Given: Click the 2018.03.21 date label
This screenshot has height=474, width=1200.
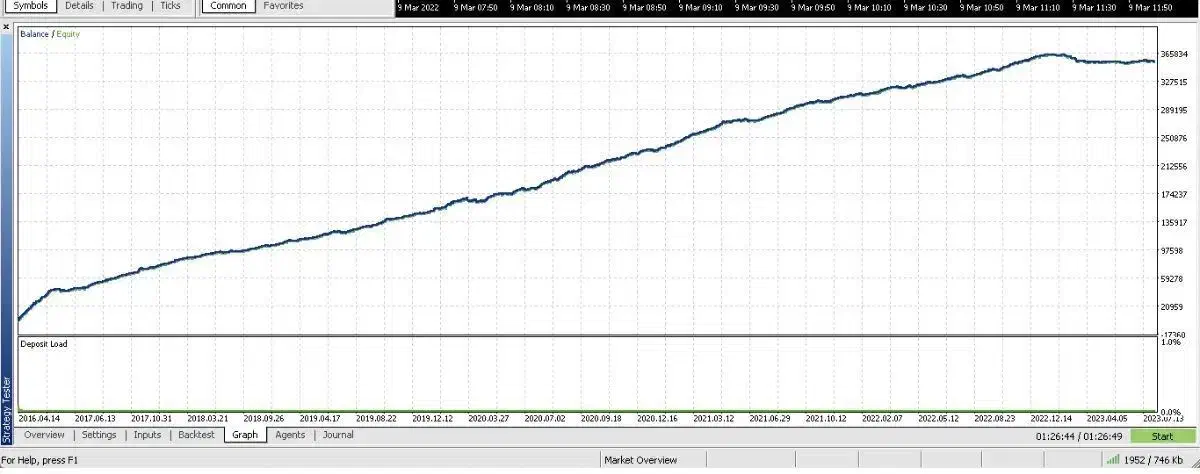Looking at the screenshot, I should click(208, 419).
